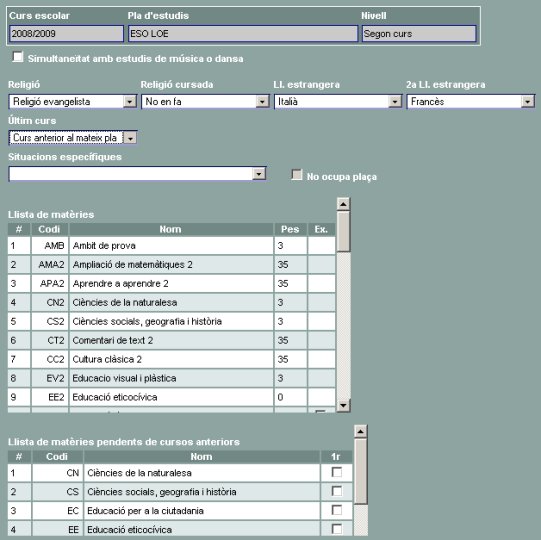Click code cell AMA2
Screen dimensions: 541x540
[x=50, y=265]
